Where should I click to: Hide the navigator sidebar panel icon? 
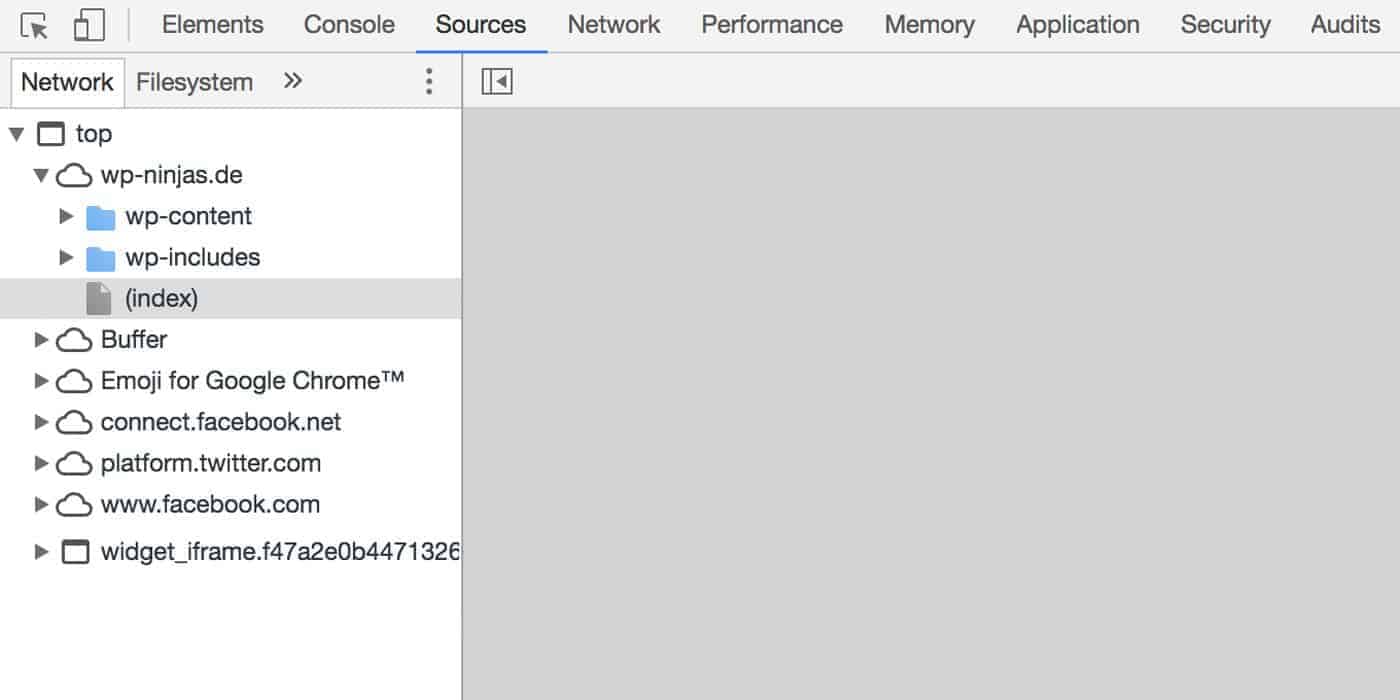(x=497, y=82)
